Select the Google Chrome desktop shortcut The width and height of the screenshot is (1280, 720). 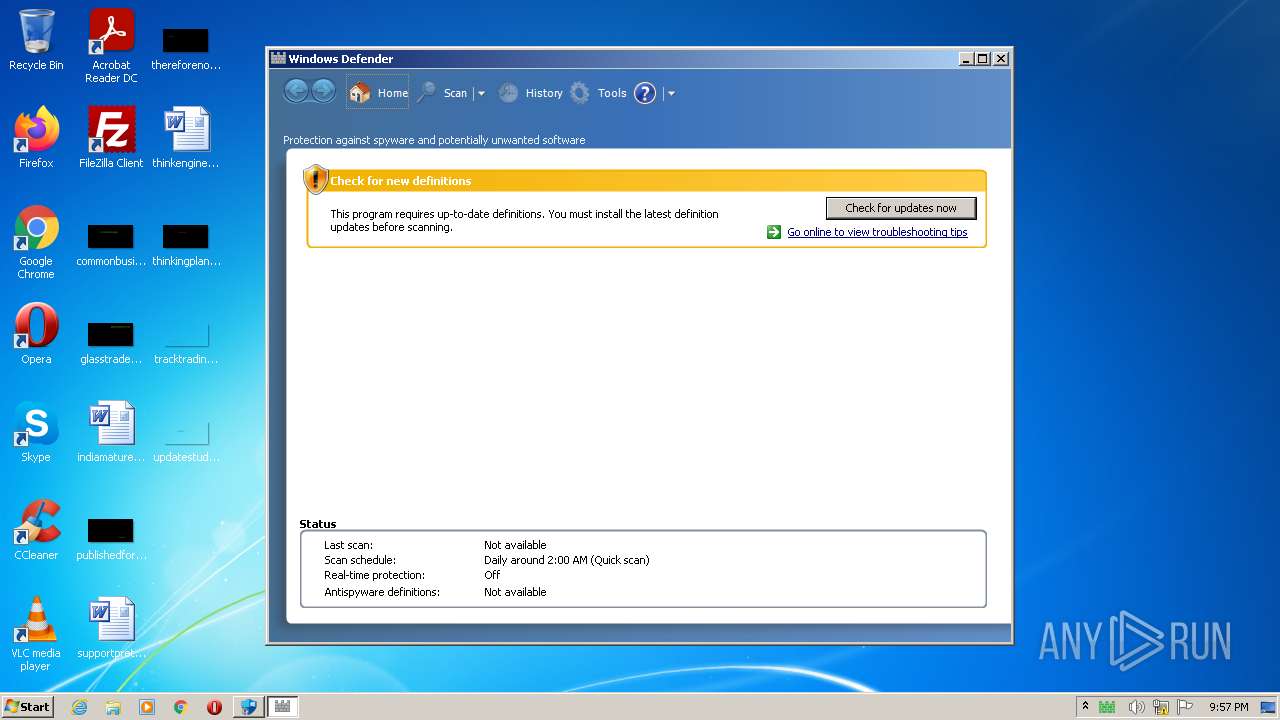pos(36,242)
